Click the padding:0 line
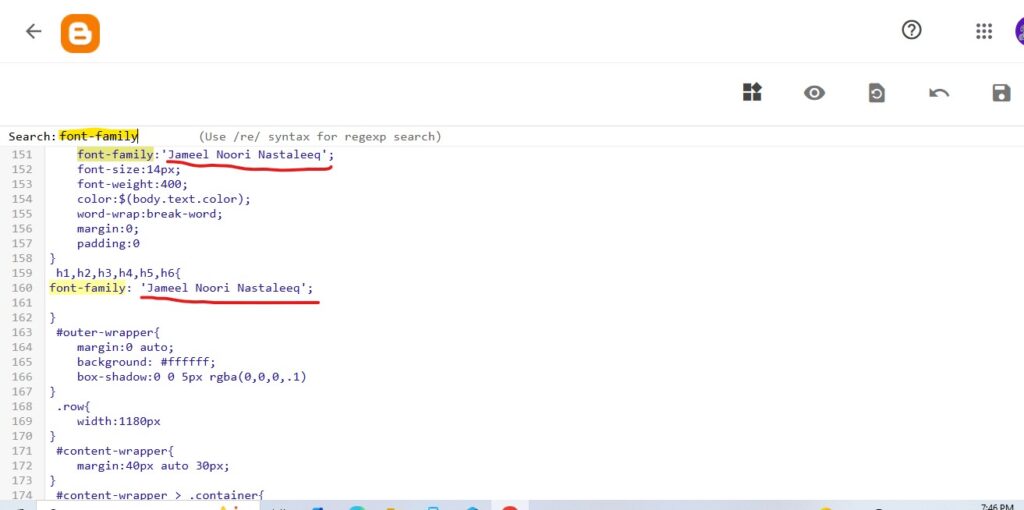Image resolution: width=1024 pixels, height=510 pixels. [108, 244]
